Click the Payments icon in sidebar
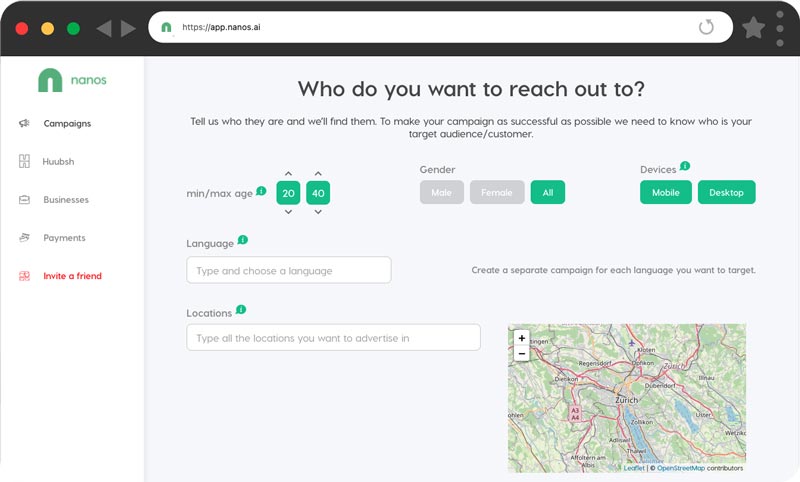800x482 pixels. [x=24, y=237]
